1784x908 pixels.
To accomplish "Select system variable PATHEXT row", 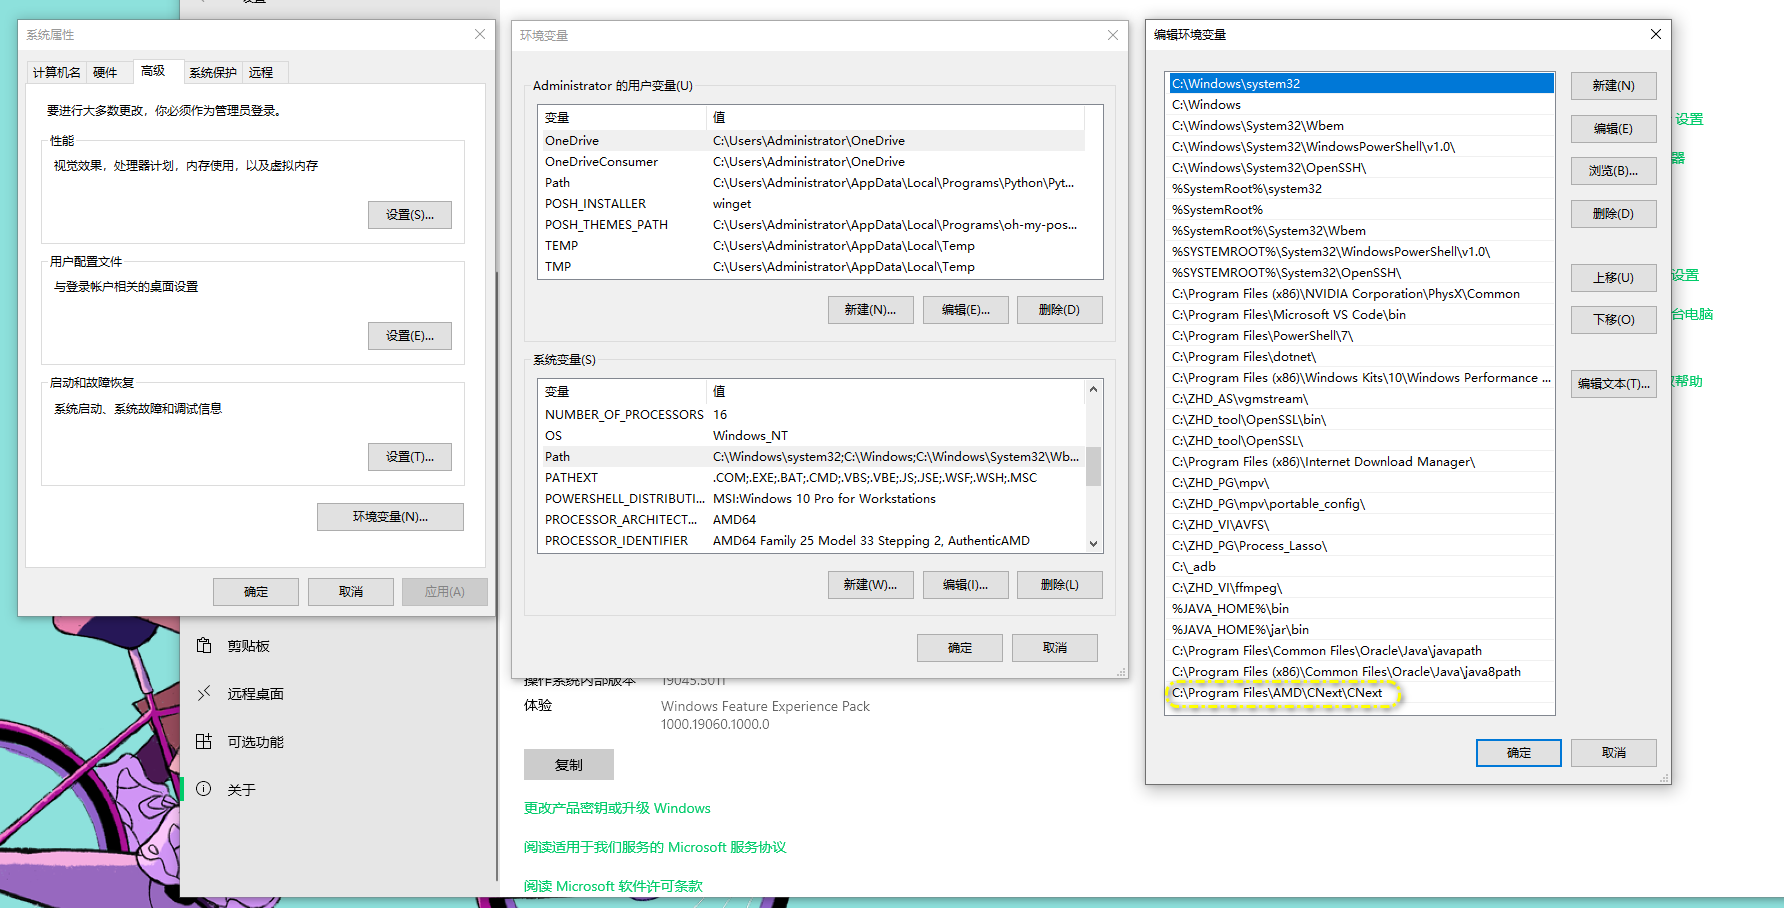I will (x=812, y=478).
